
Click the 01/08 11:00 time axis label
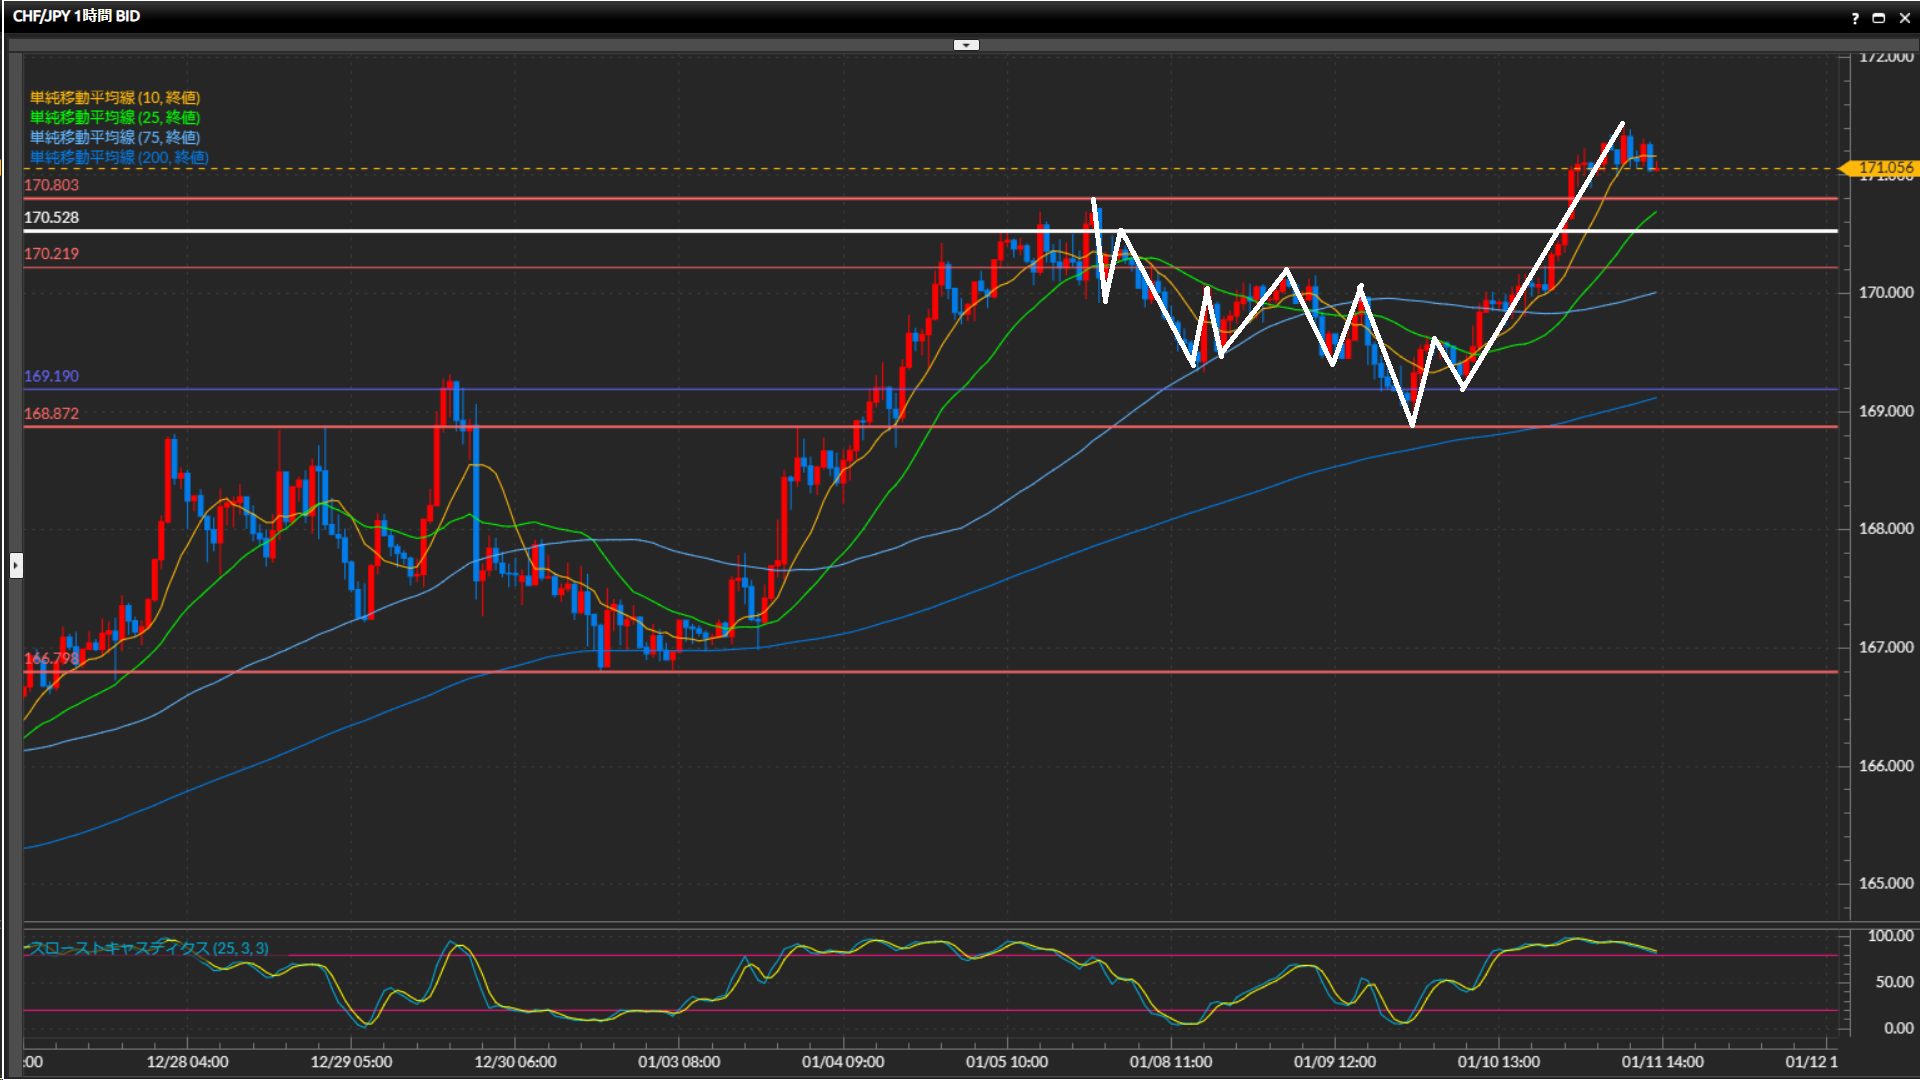(1170, 1062)
